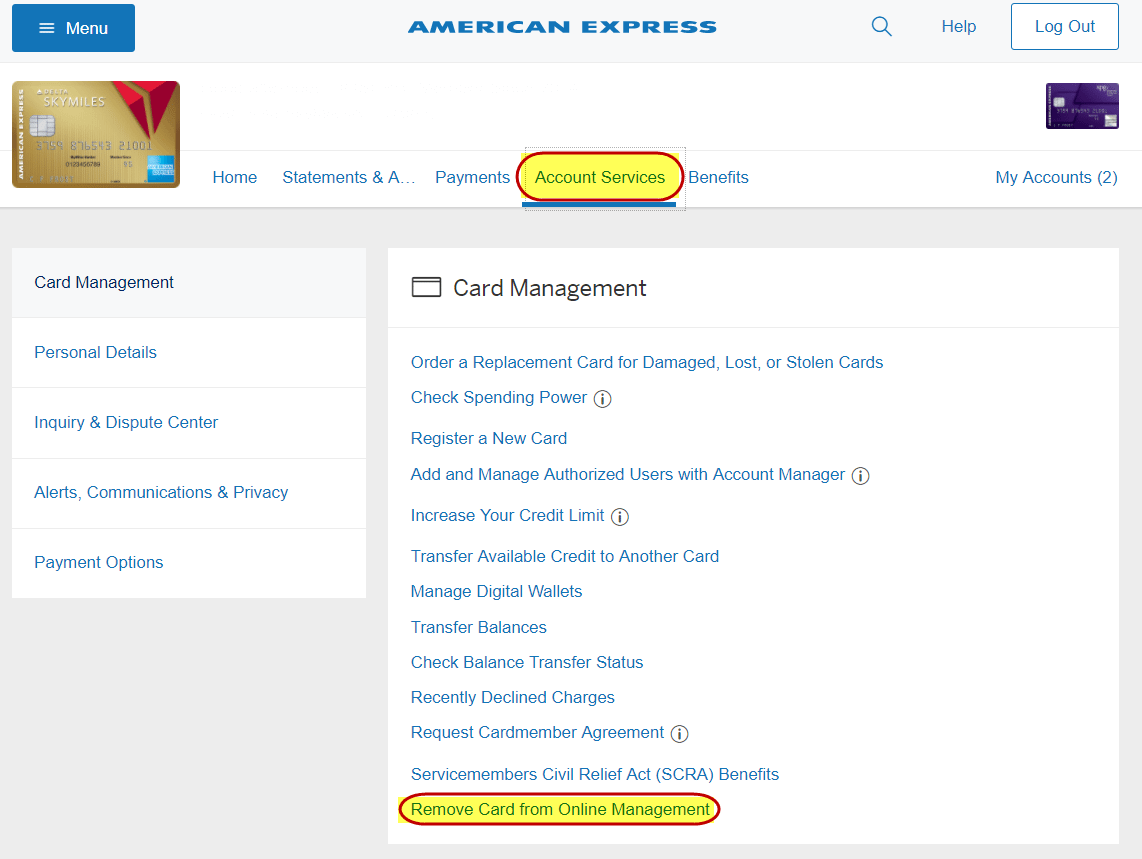Click Add and Manage Authorized Users link
The height and width of the screenshot is (859, 1142).
click(x=628, y=474)
